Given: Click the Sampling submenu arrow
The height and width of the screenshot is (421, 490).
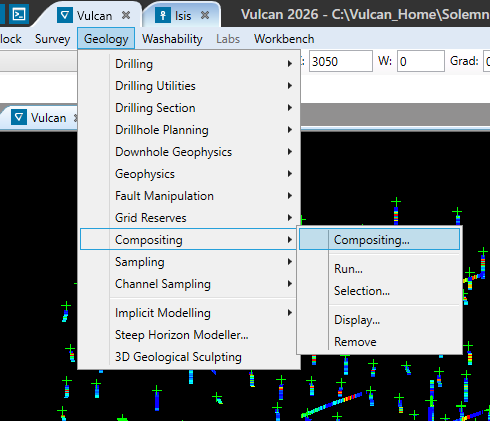Looking at the screenshot, I should pyautogui.click(x=290, y=262).
